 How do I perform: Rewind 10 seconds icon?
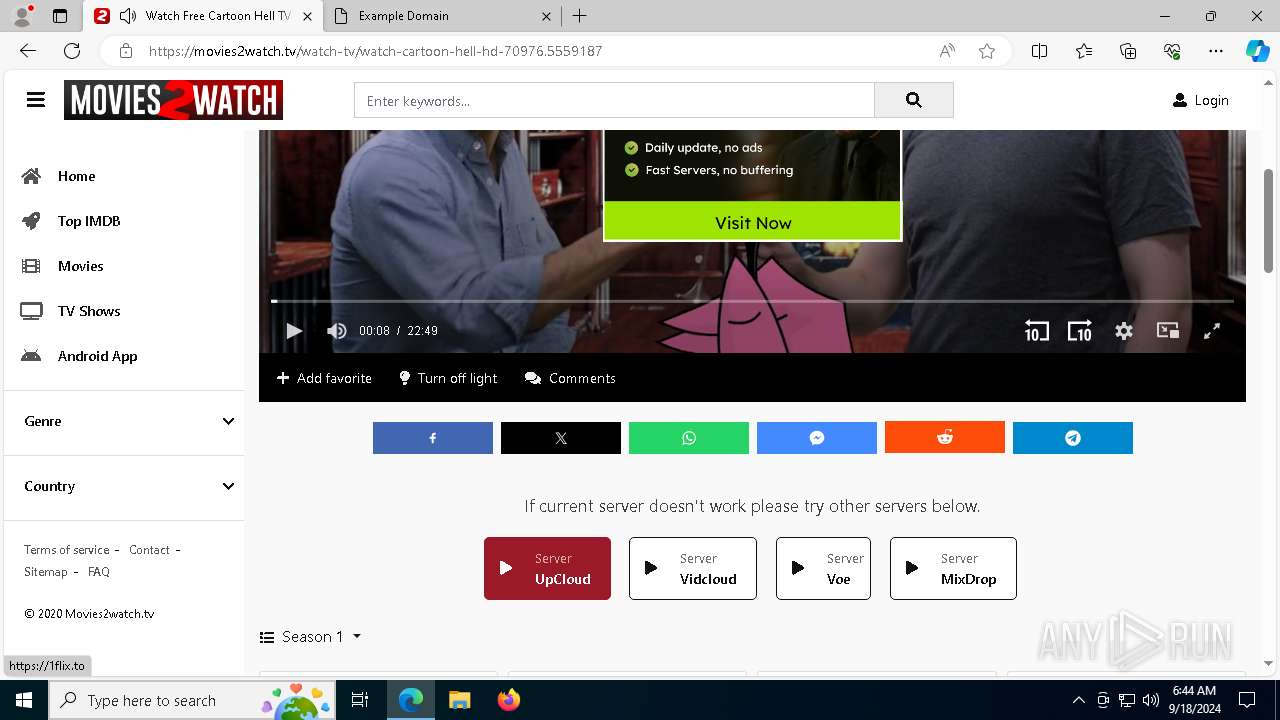coord(1037,331)
